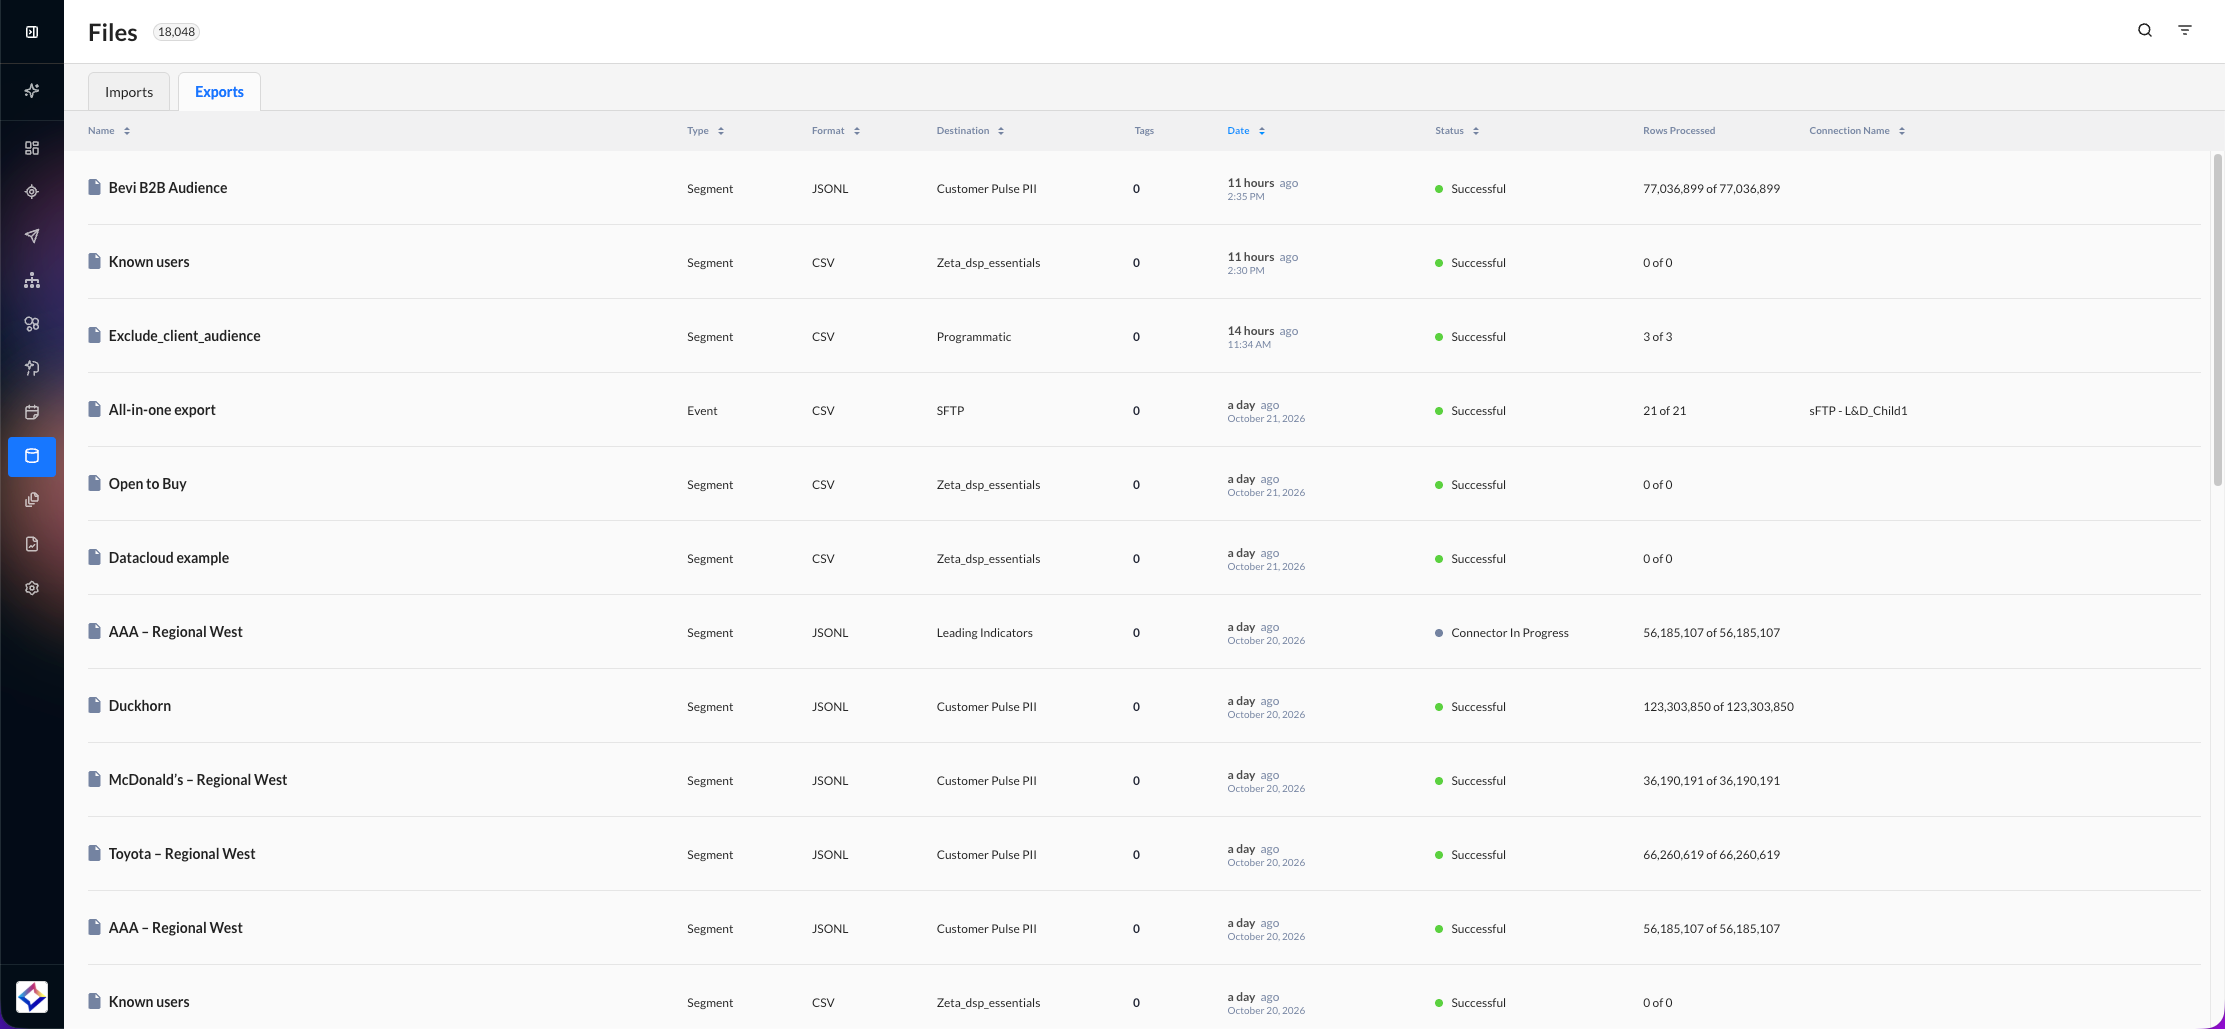
Task: Click 'sFTP - L&D_Child1' connection name
Action: (x=1858, y=411)
